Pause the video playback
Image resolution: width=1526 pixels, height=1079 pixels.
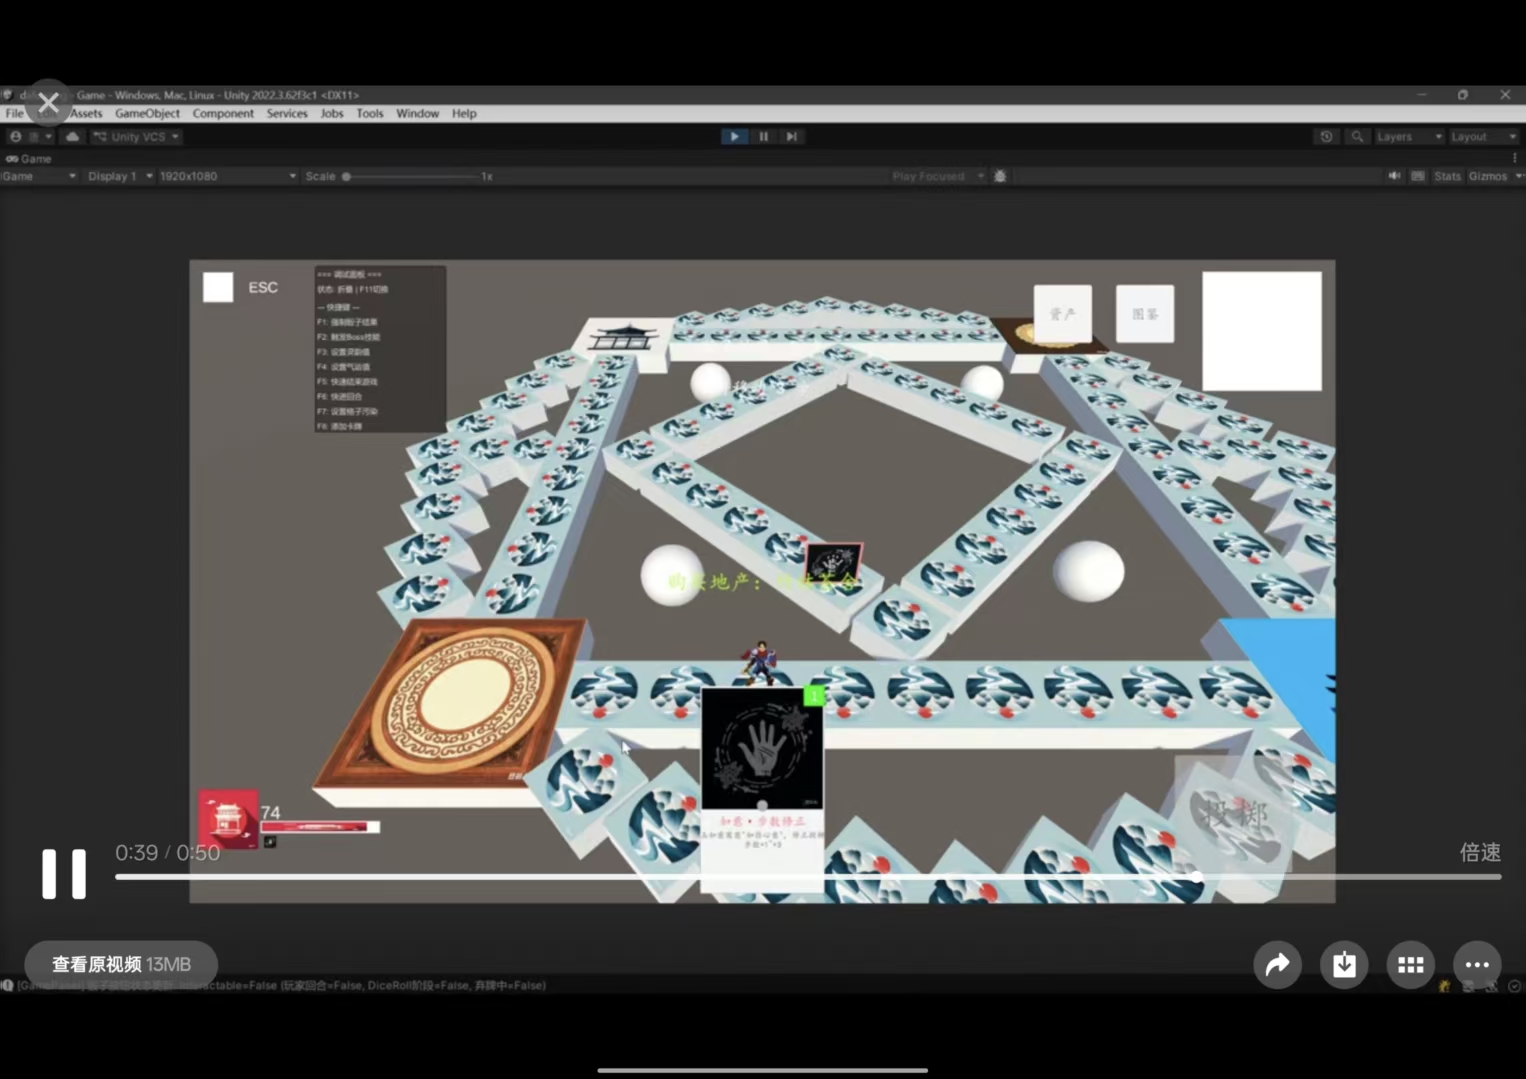pyautogui.click(x=63, y=874)
